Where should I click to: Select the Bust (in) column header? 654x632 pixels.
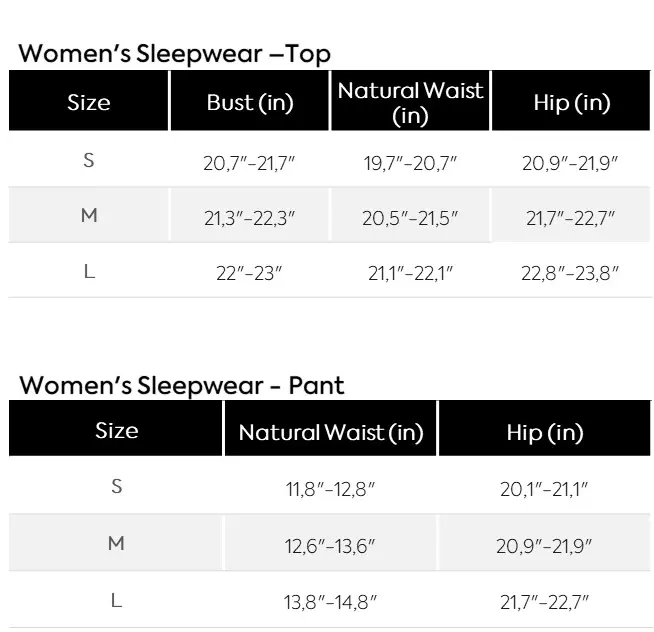[x=250, y=103]
